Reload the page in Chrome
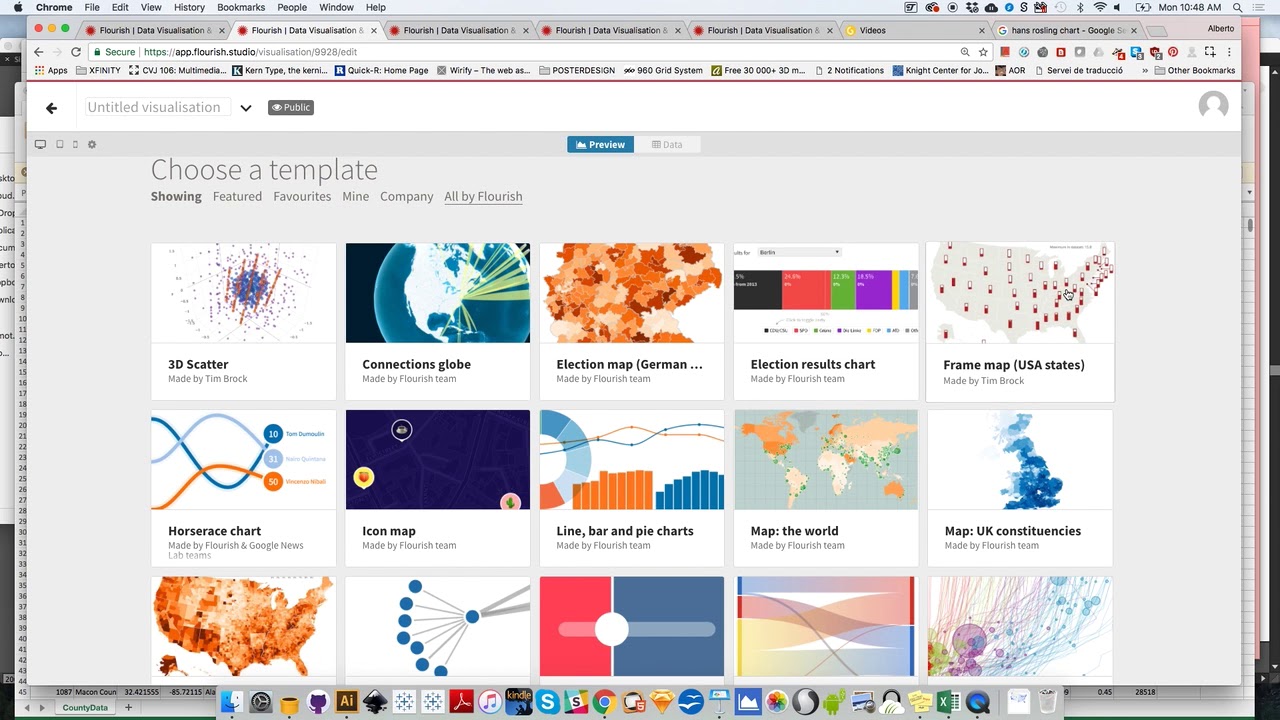Image resolution: width=1280 pixels, height=720 pixels. click(x=75, y=52)
